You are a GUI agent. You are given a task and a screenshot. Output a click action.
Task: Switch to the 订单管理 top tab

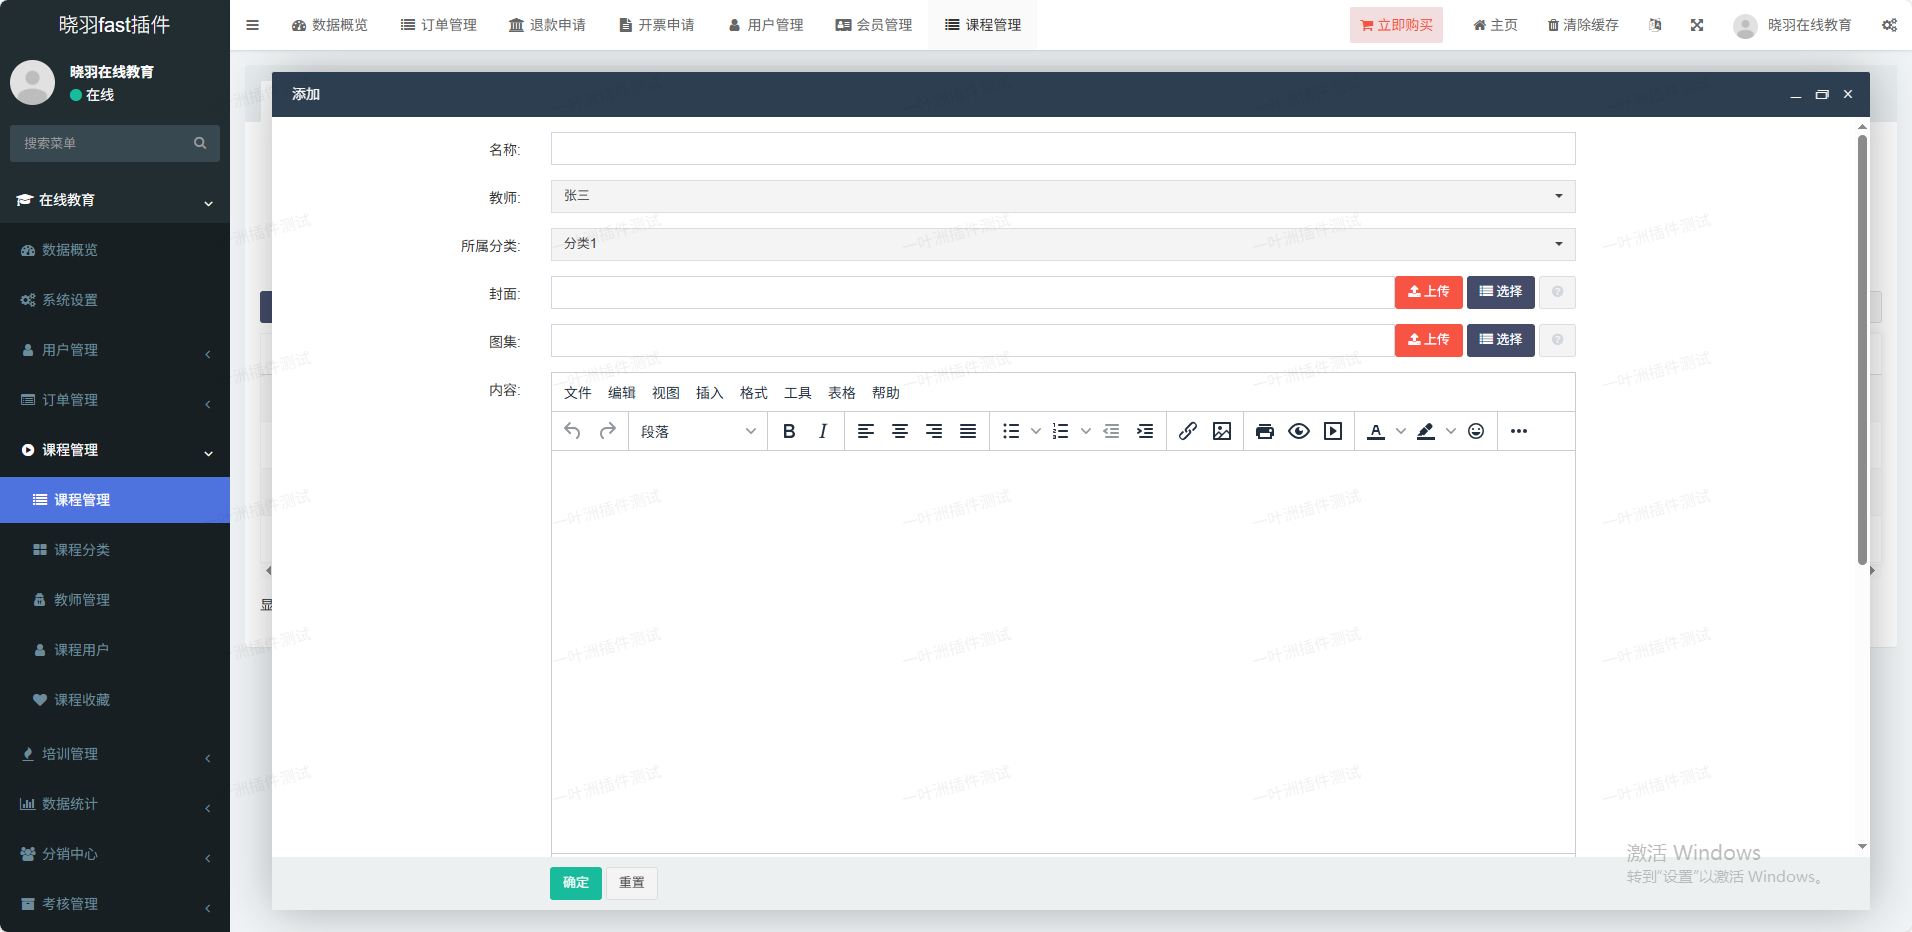coord(438,25)
